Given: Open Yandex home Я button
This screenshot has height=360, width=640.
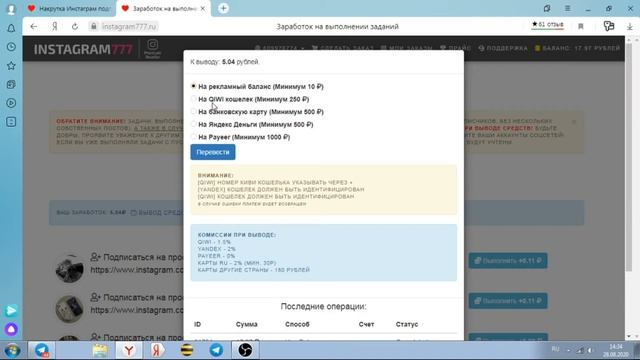Looking at the screenshot, I should [x=55, y=27].
